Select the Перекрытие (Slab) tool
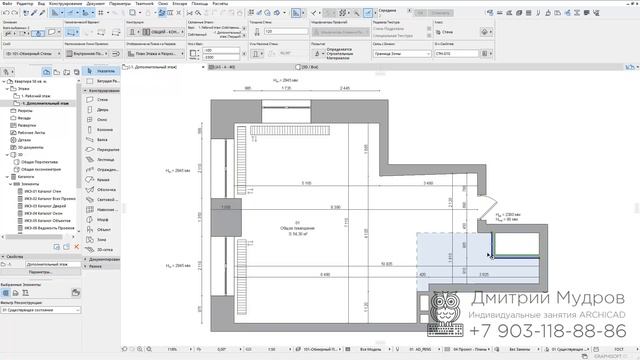The height and width of the screenshot is (360, 640). click(101, 149)
